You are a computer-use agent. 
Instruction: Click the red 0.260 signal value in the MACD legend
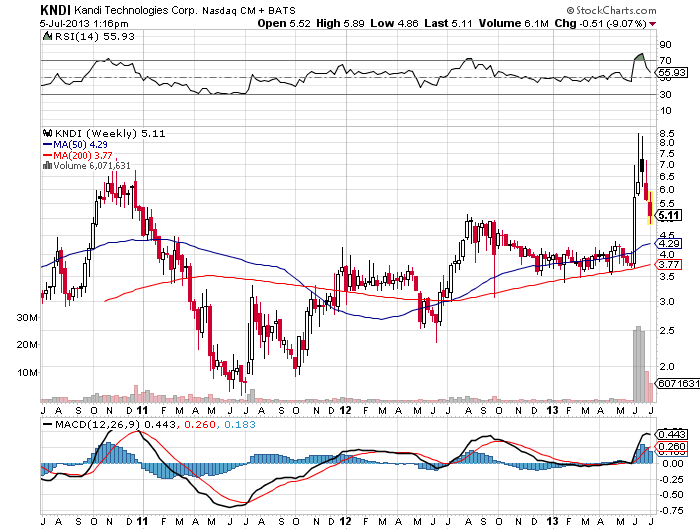(200, 424)
